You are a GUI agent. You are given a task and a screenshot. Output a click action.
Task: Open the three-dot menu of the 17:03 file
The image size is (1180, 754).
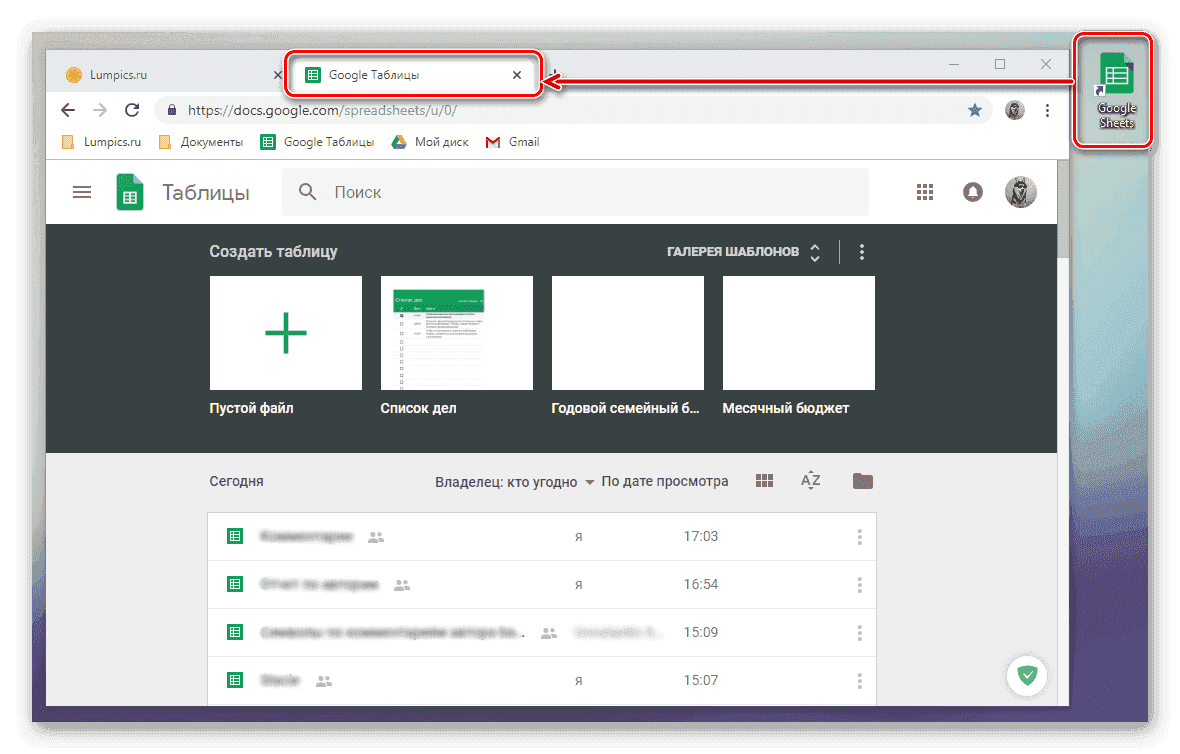(859, 536)
